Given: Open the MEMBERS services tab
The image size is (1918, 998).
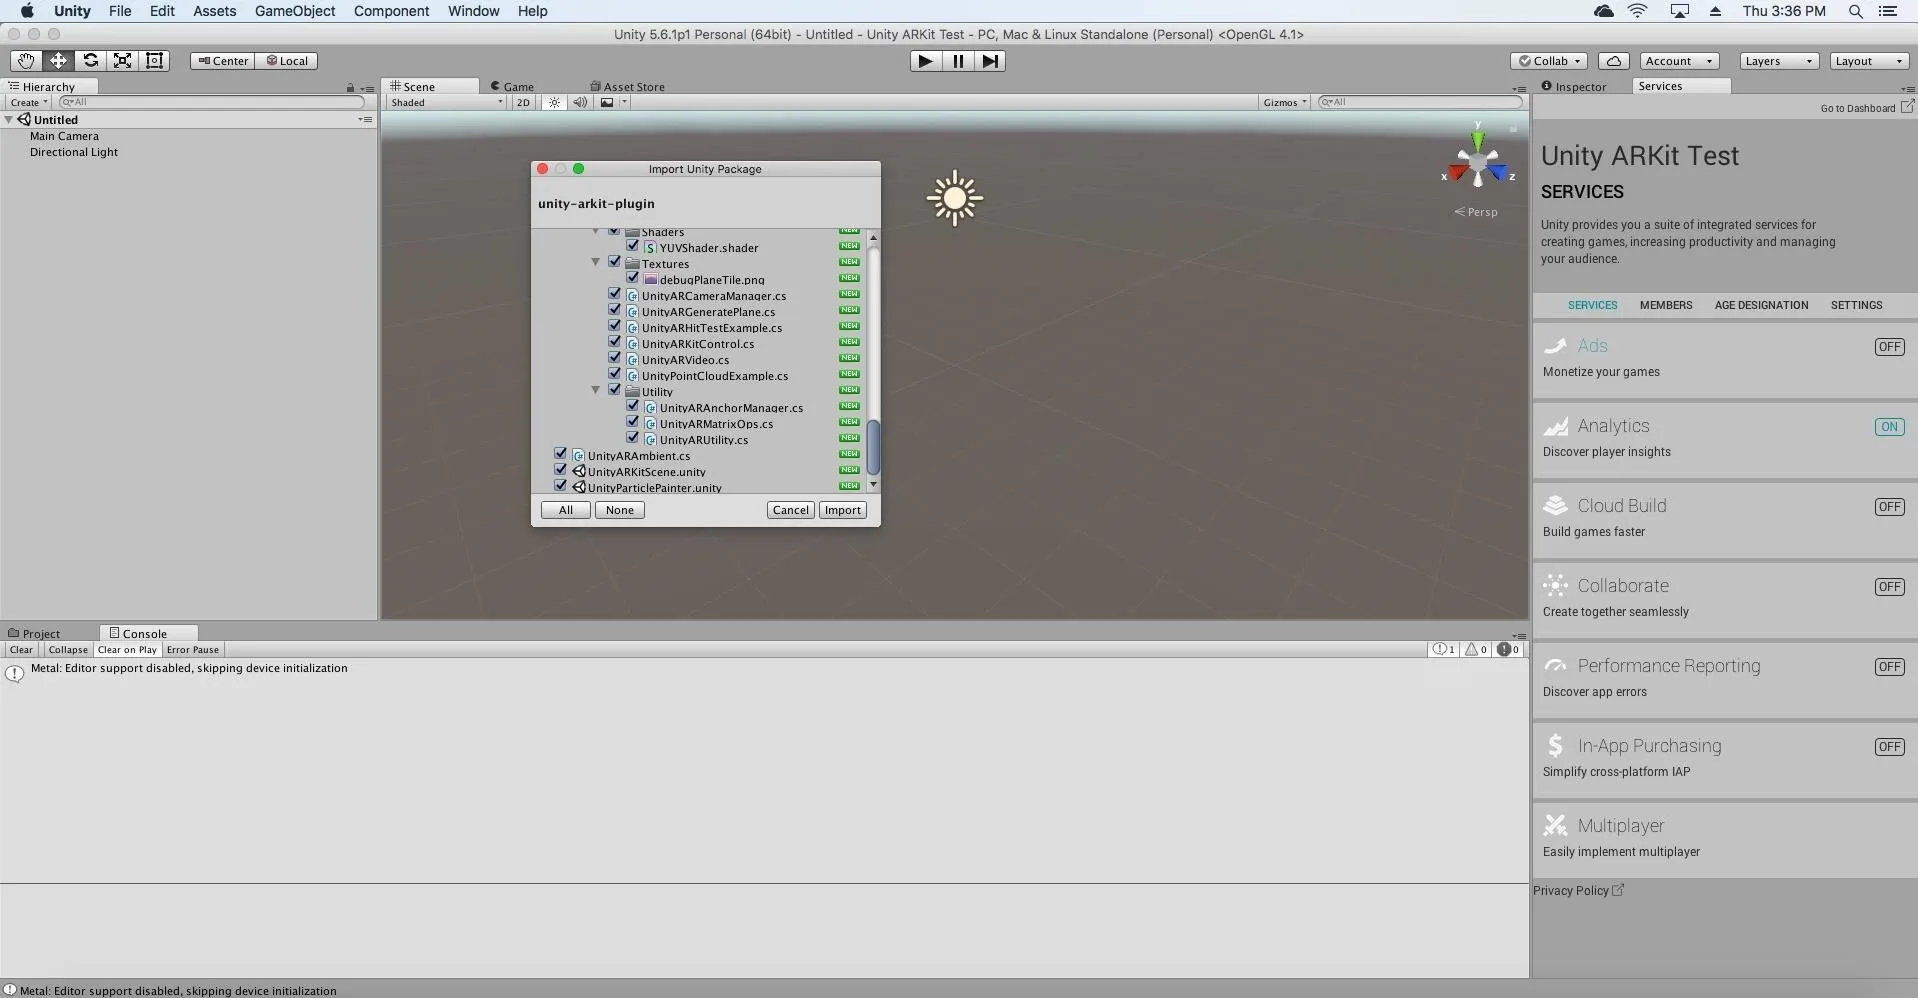Looking at the screenshot, I should tap(1666, 305).
